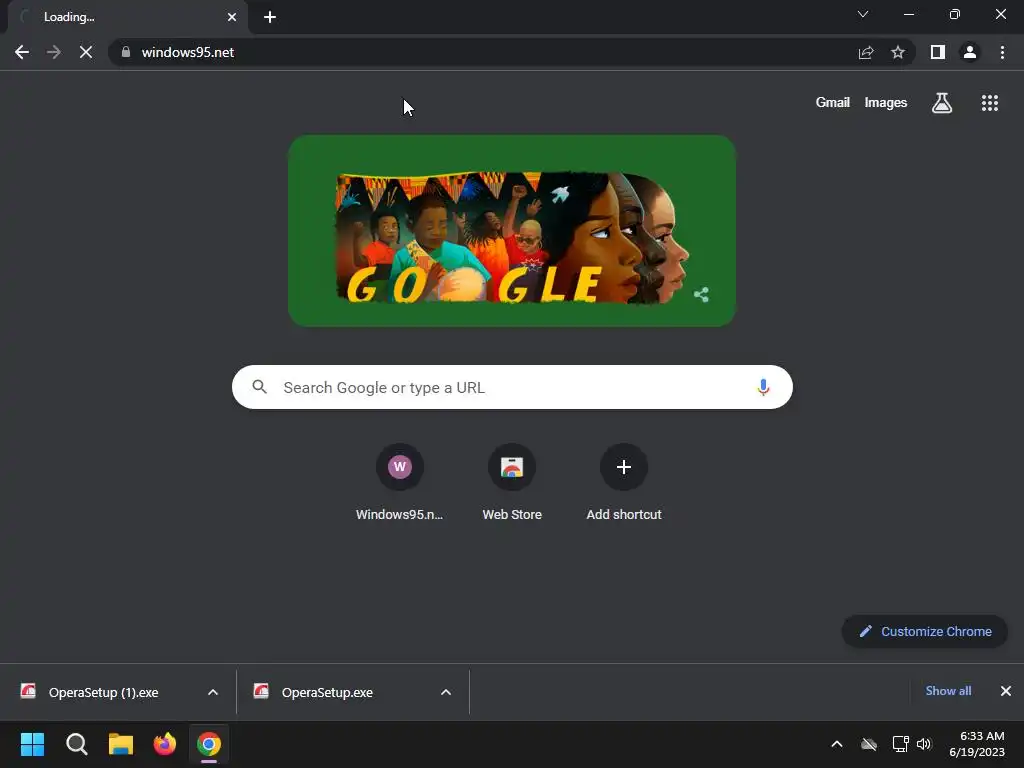Open the Windows Start menu
The height and width of the screenshot is (768, 1024).
point(32,744)
